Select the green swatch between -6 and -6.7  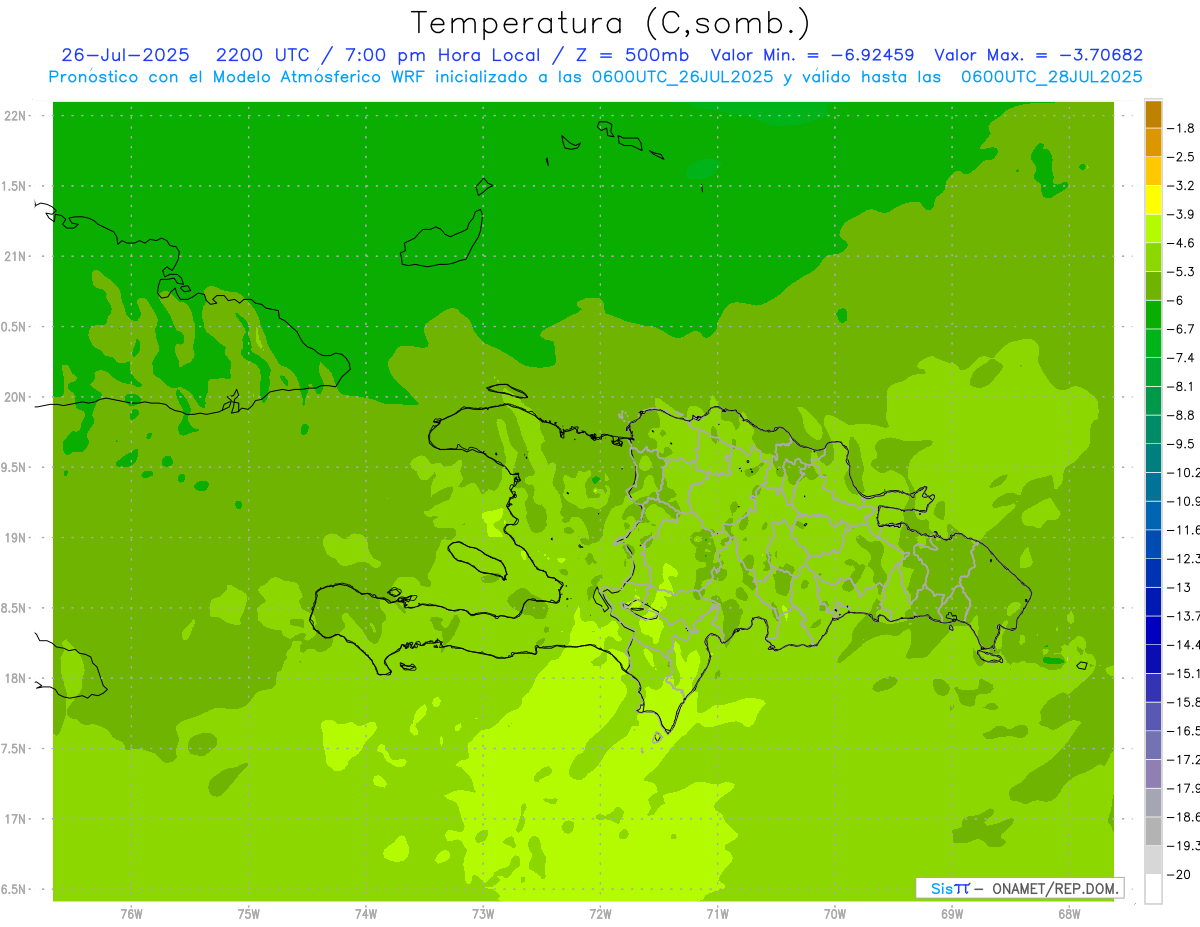click(x=1153, y=315)
